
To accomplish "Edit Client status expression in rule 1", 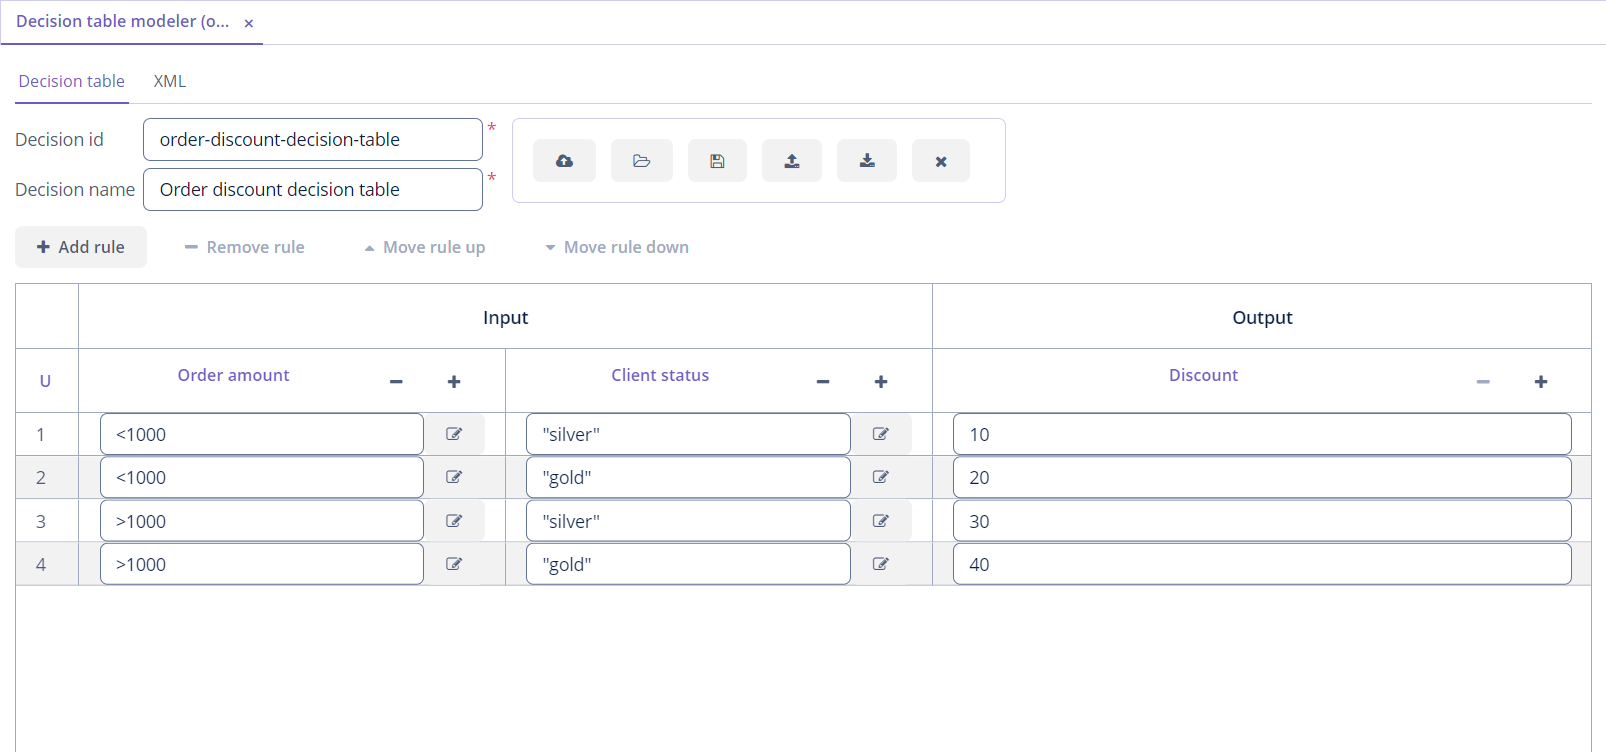I will (881, 434).
